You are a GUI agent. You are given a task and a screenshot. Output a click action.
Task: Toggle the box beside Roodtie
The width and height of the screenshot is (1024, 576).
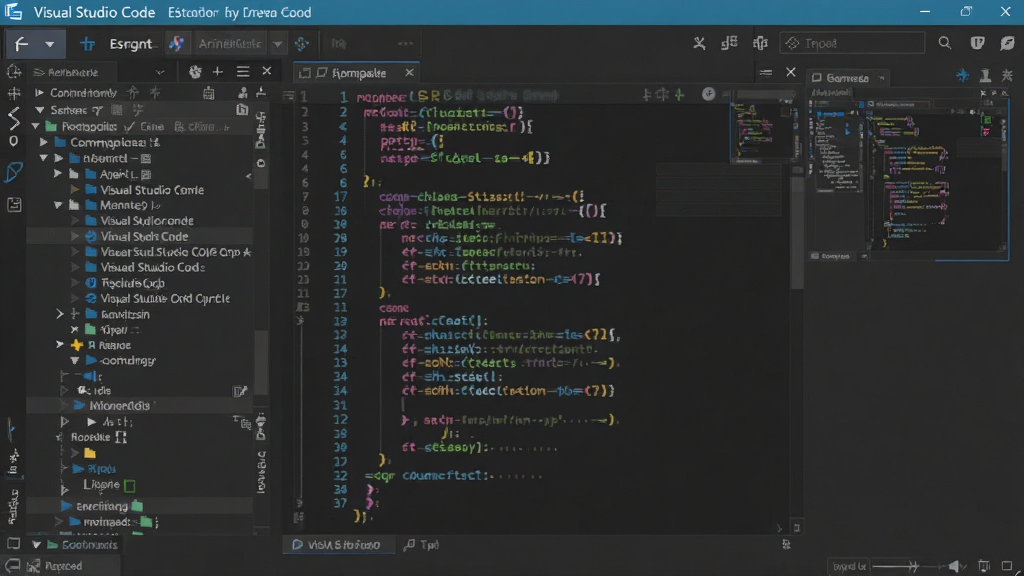click(x=120, y=437)
